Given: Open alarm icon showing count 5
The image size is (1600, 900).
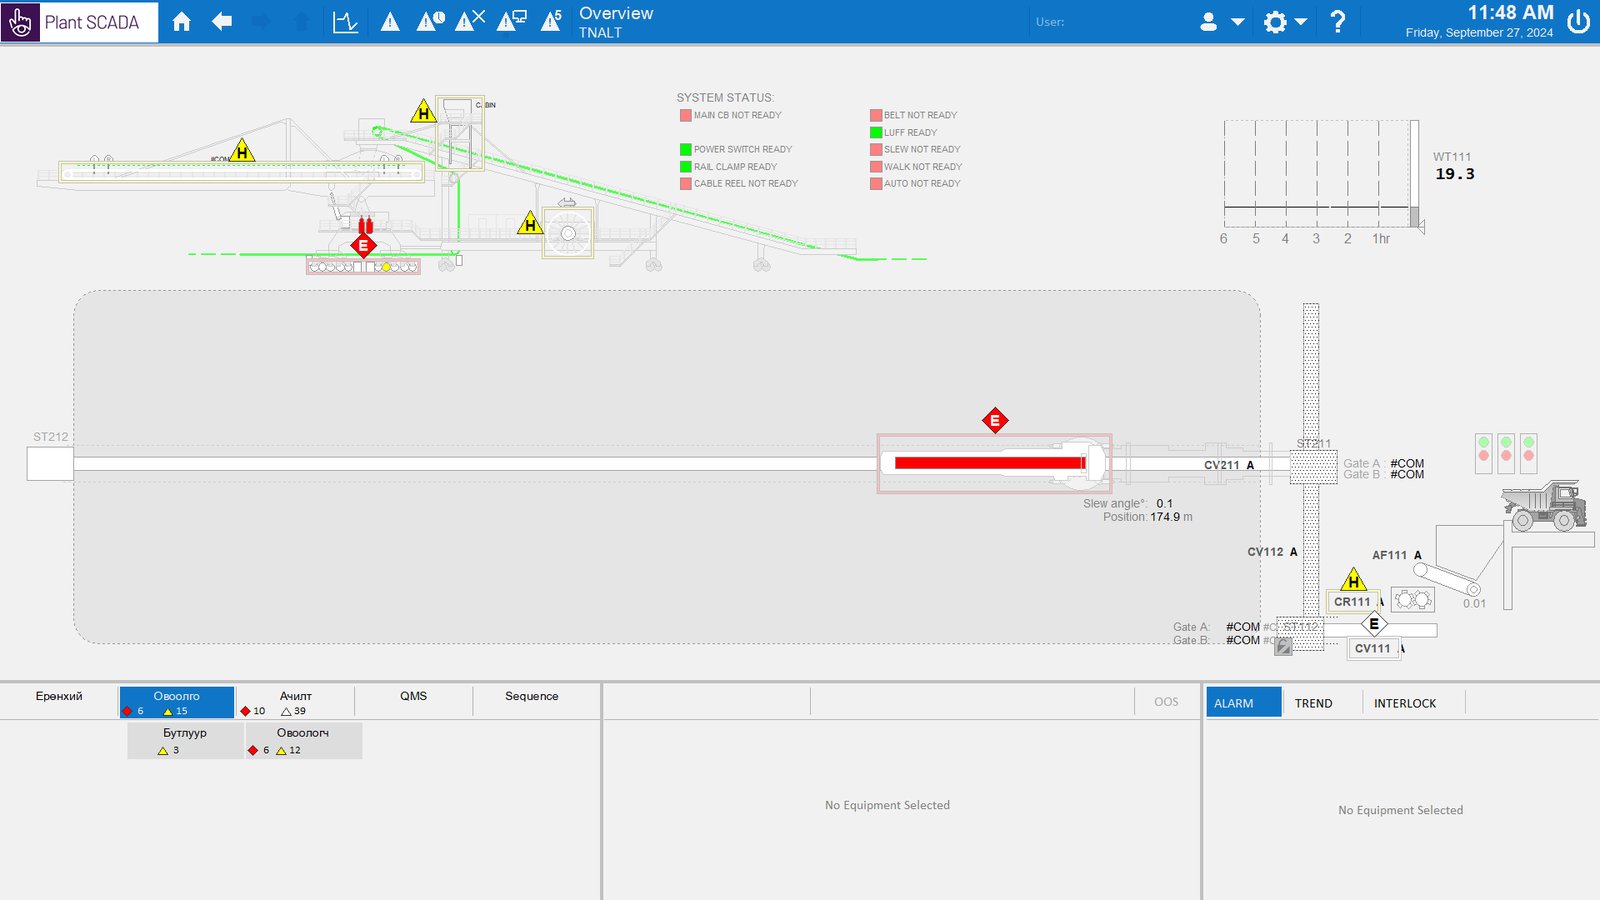Looking at the screenshot, I should pos(551,21).
